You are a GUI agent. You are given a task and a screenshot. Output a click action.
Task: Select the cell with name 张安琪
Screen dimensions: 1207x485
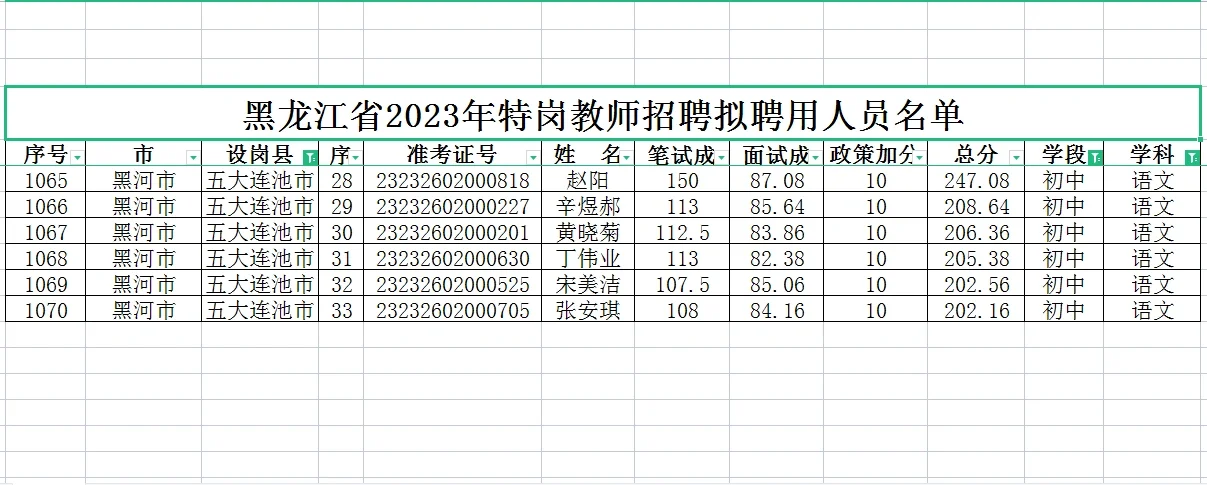[x=587, y=311]
